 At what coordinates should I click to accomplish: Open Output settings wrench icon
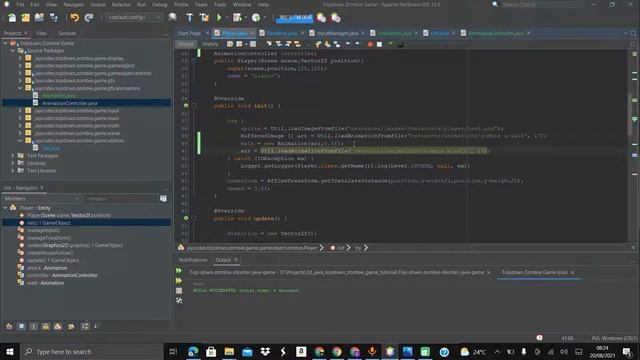coord(179,300)
